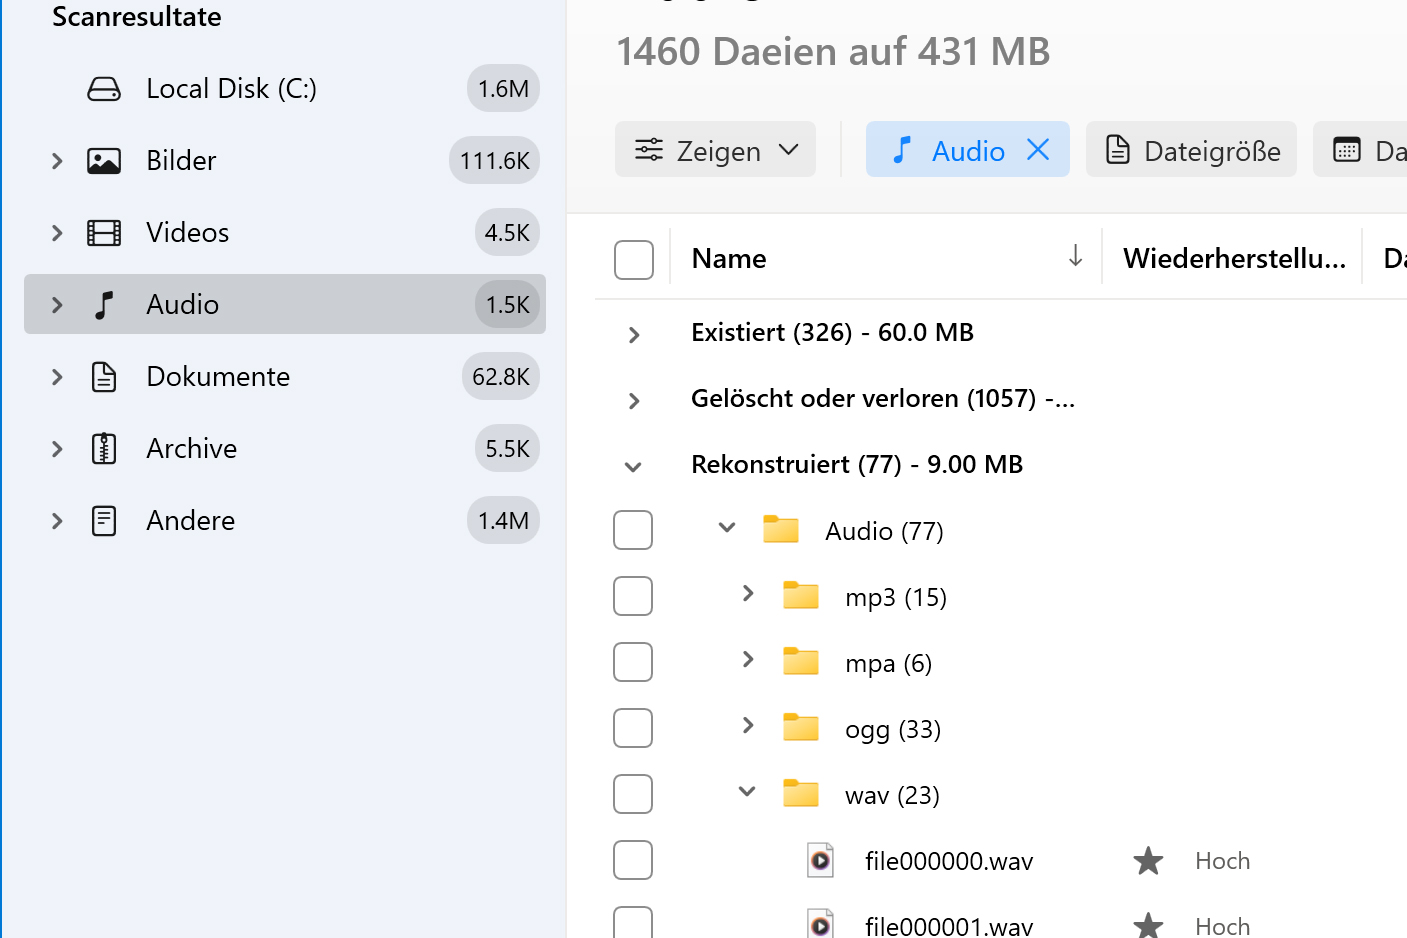
Task: Click the mp3 (15) folder icon
Action: [801, 595]
